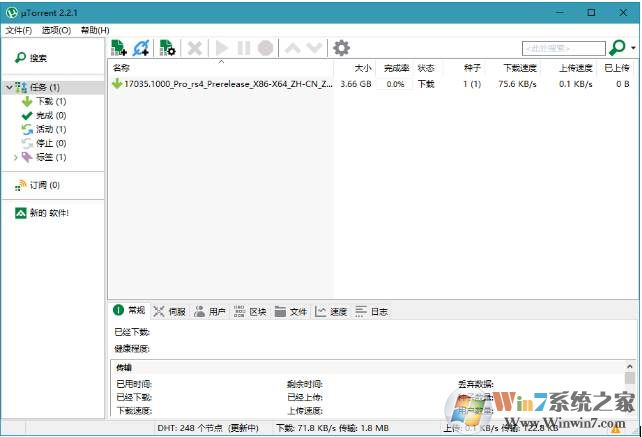Maximize the µTorrent window
This screenshot has width=642, height=437.
[591, 13]
